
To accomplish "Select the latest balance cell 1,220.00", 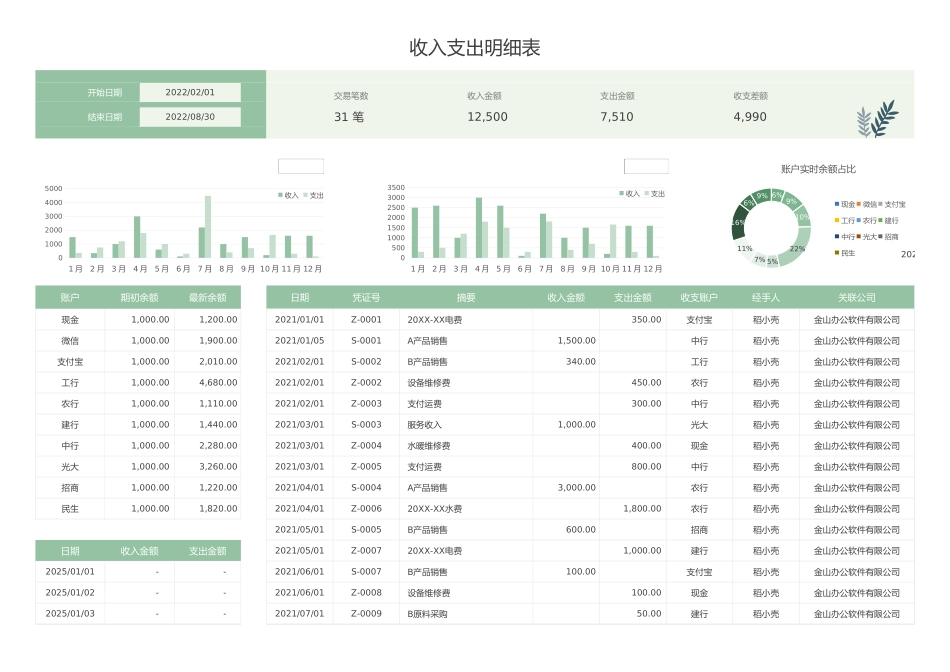I will click(x=208, y=488).
